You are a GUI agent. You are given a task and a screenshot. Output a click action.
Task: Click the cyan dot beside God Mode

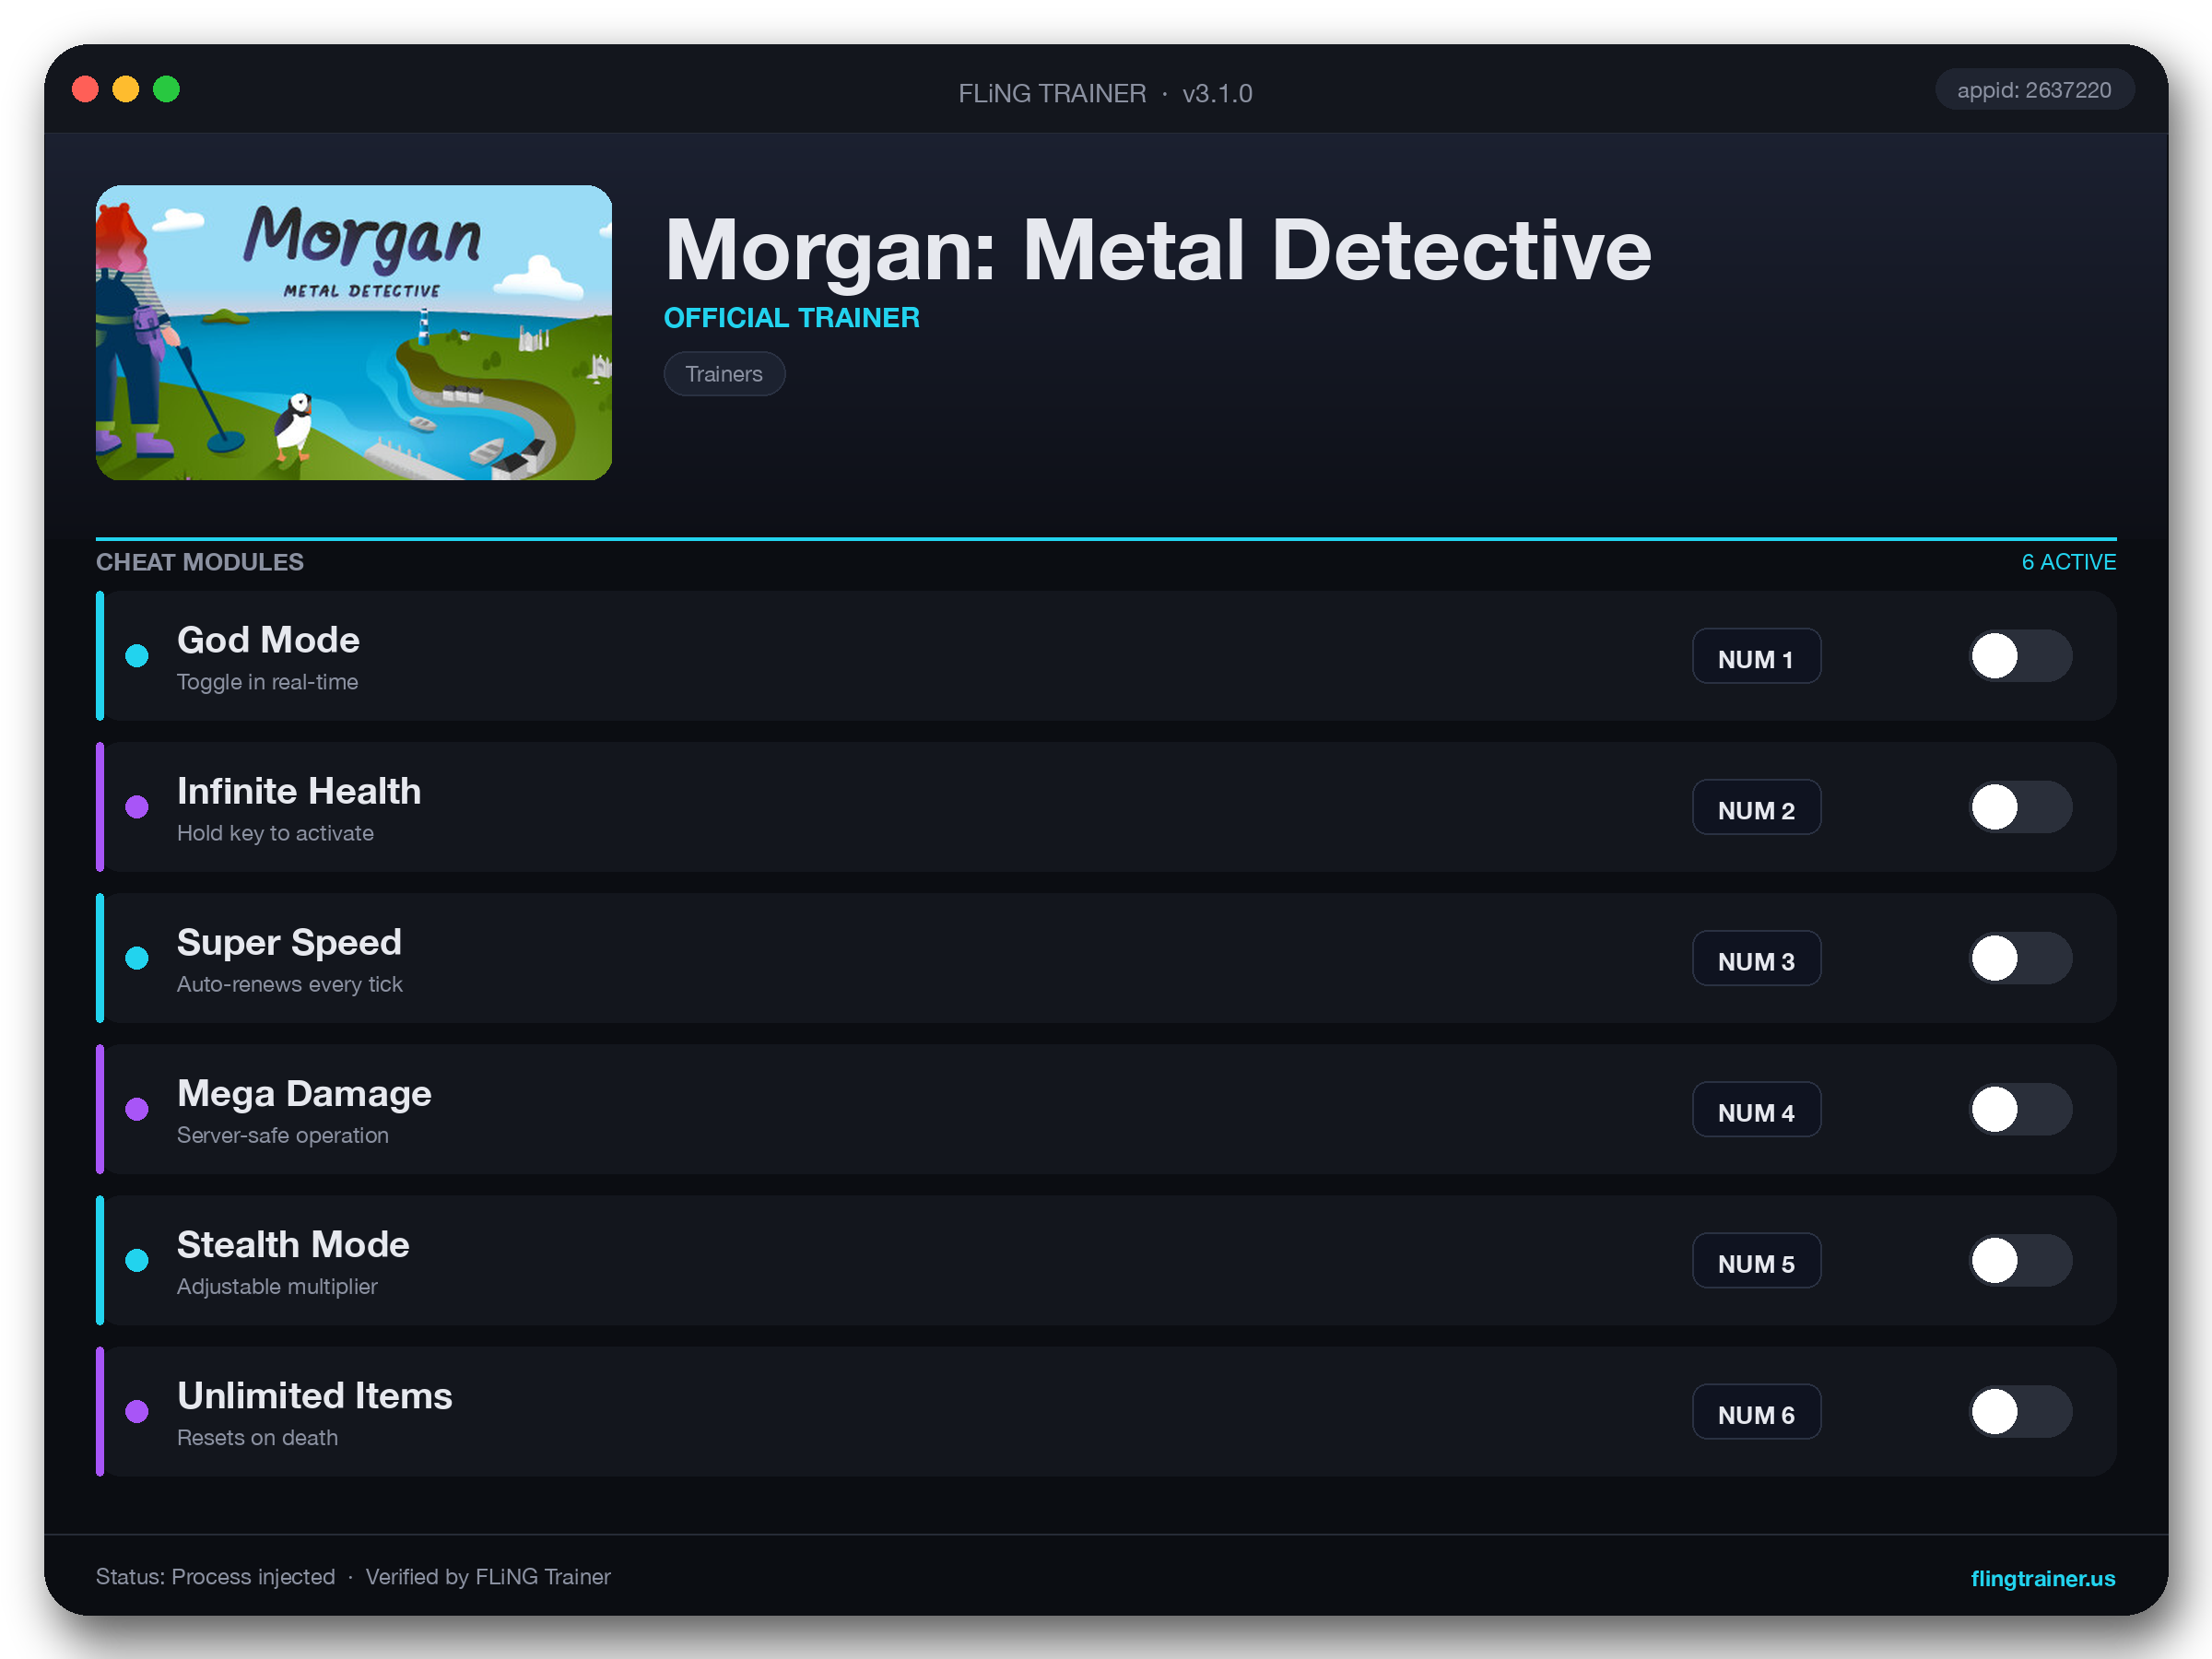(x=137, y=656)
